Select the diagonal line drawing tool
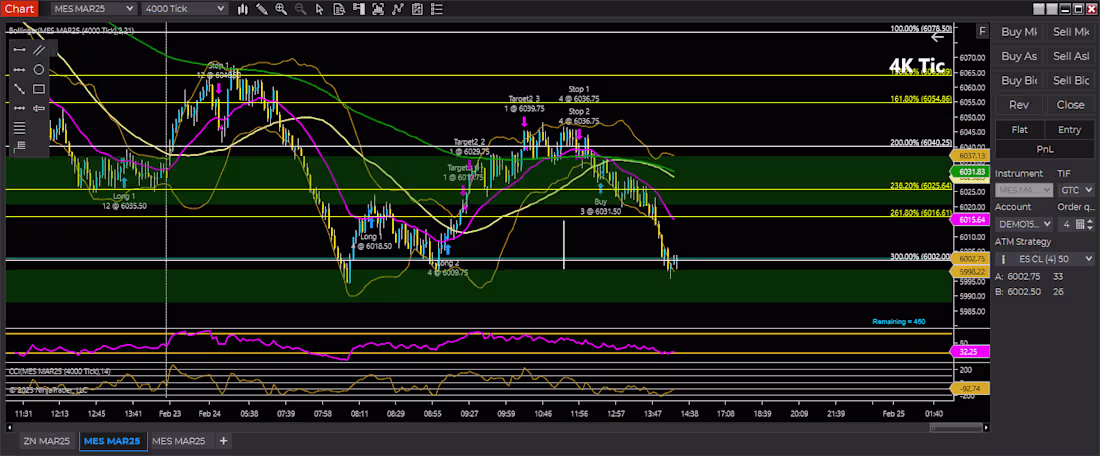 pyautogui.click(x=20, y=89)
